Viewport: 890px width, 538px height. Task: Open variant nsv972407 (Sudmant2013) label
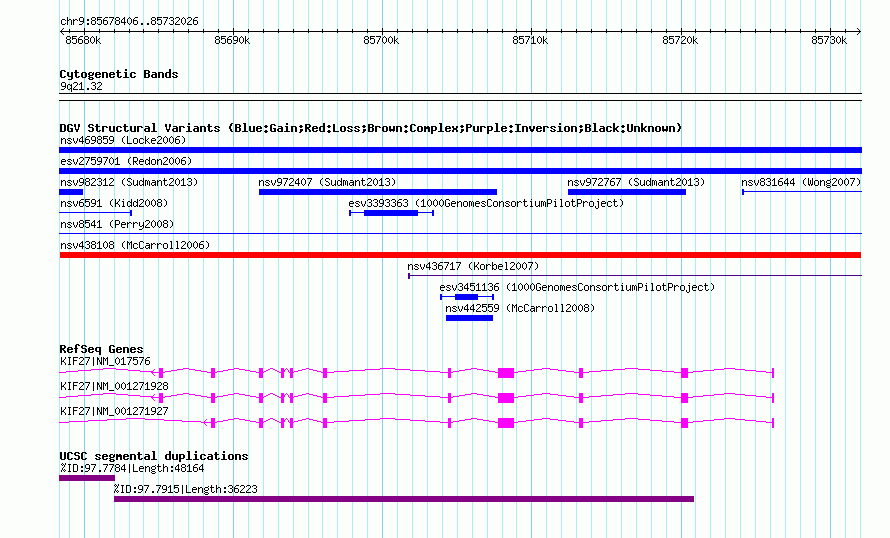(x=327, y=182)
